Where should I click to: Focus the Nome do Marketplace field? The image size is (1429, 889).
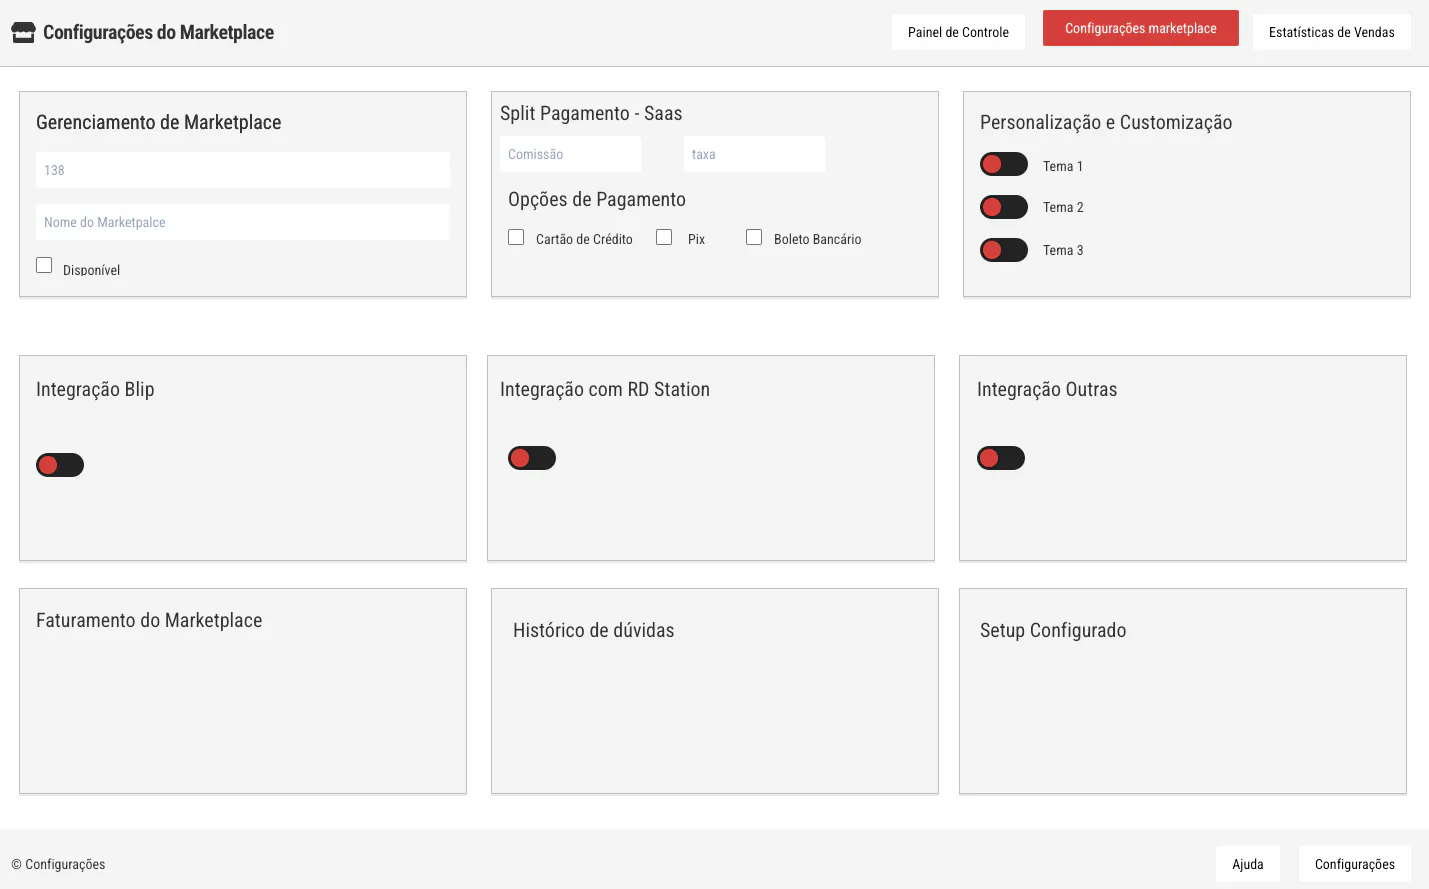coord(243,222)
